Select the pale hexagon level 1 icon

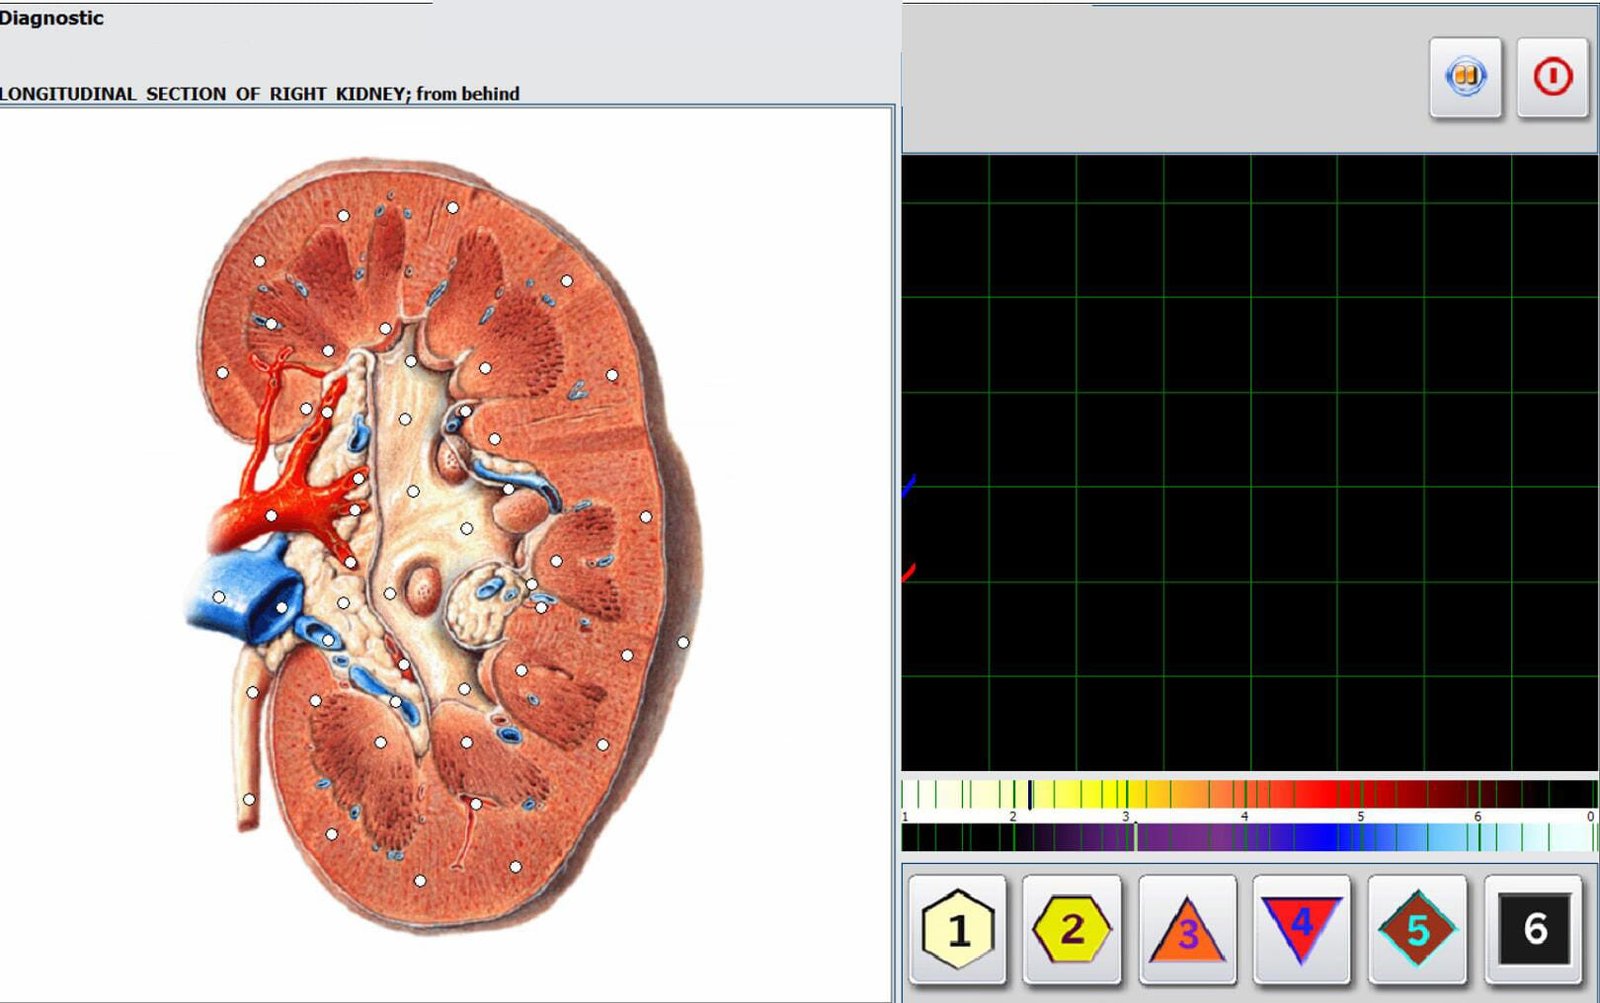(957, 929)
